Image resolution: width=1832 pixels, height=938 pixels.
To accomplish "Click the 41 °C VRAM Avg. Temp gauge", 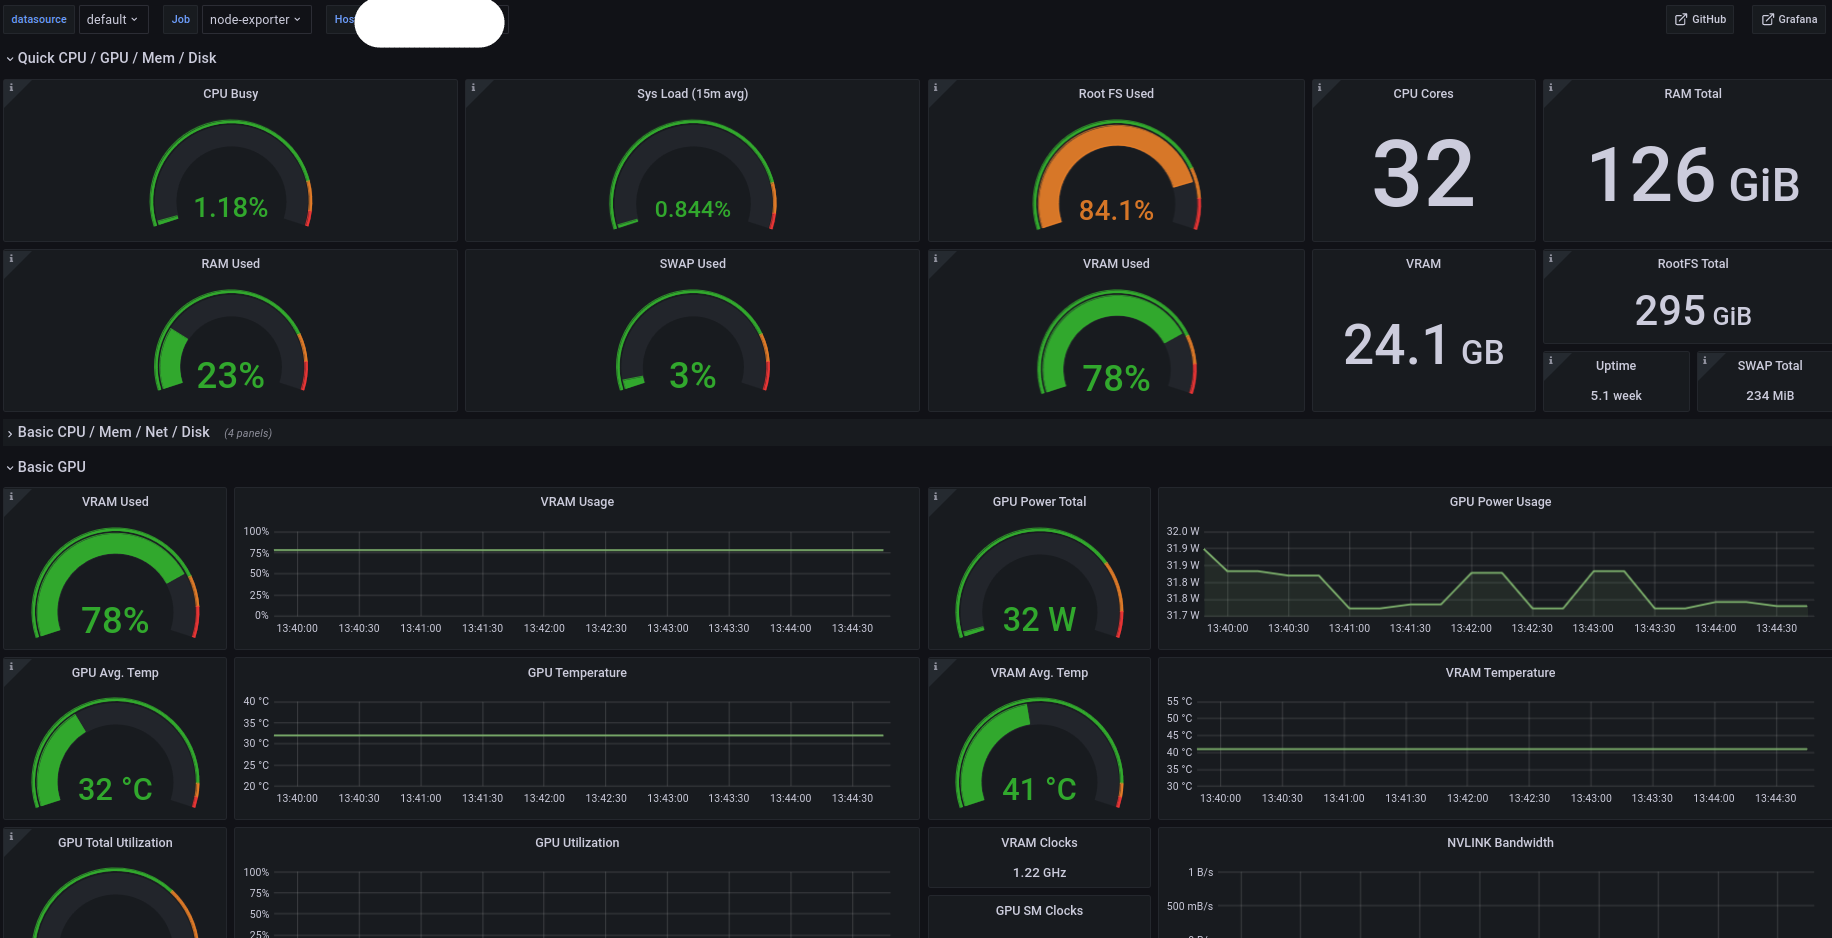I will (1039, 755).
